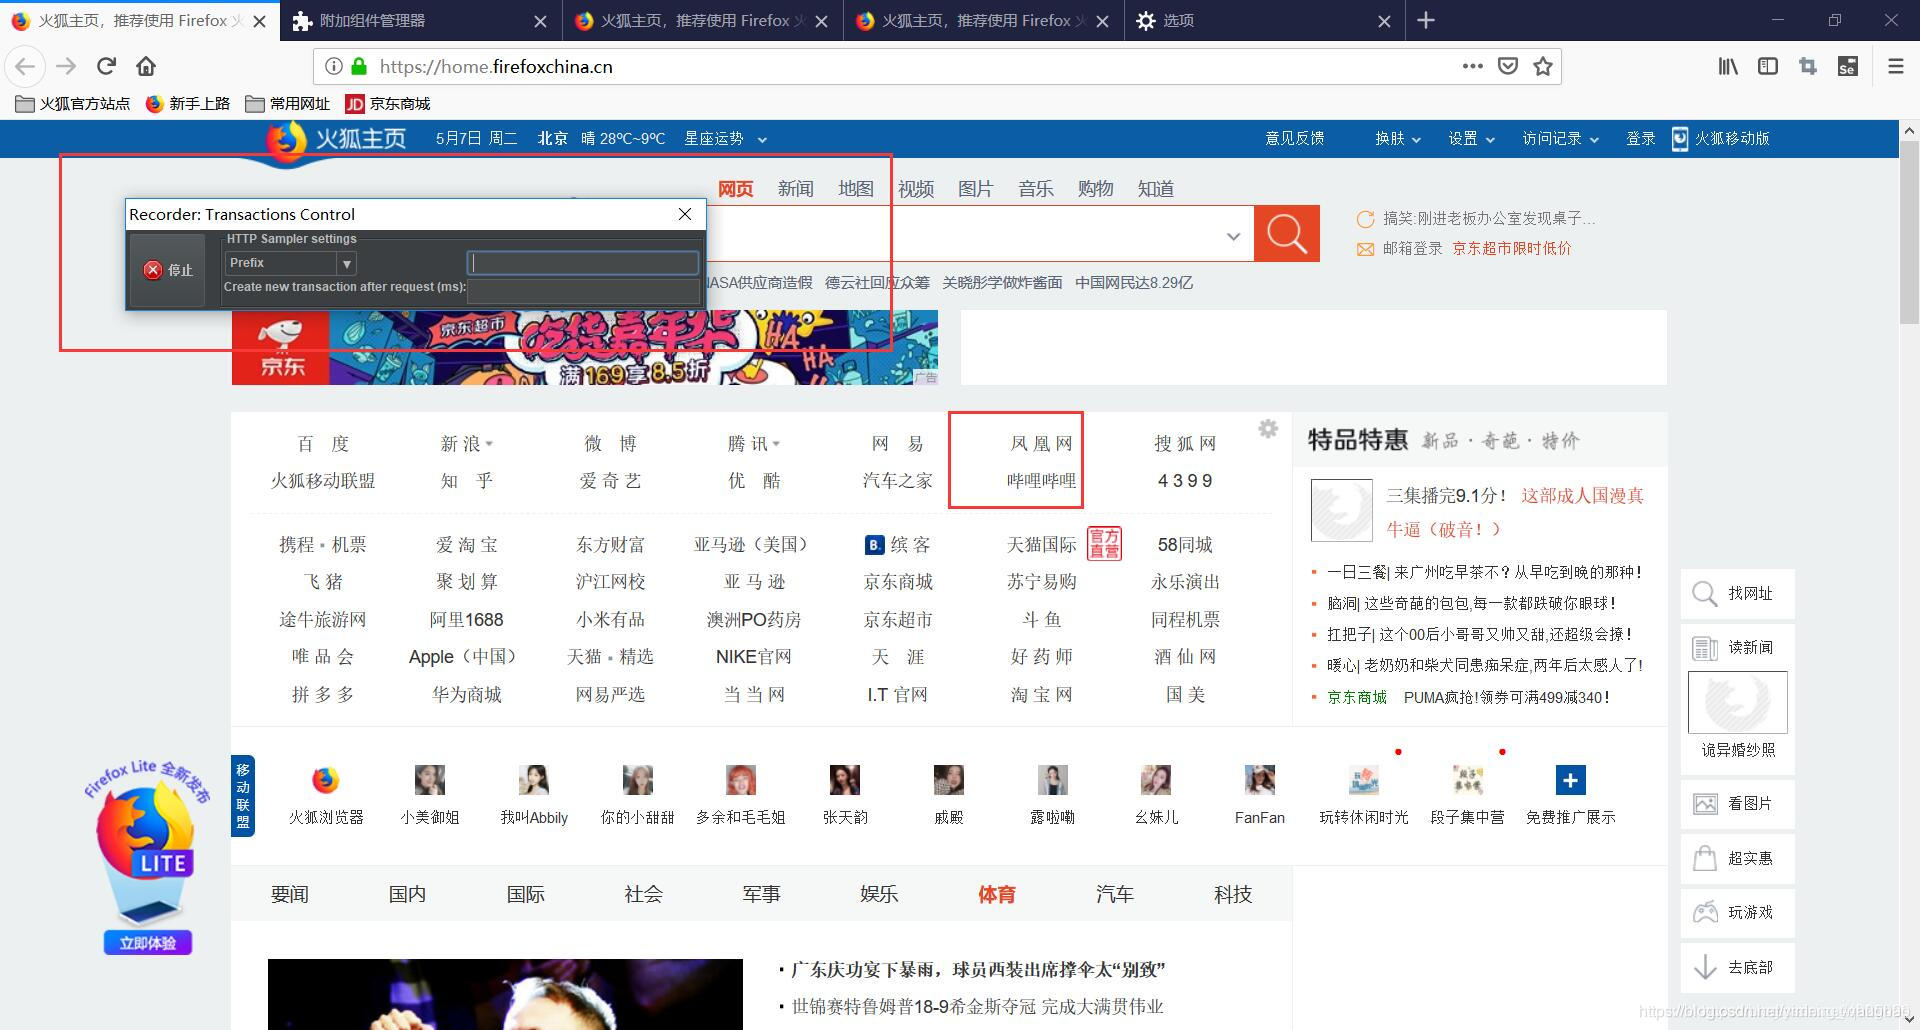Click the 火狐浏览器 Firefox icon in 移动联盟 row
Screen dimensions: 1920x1030
(325, 780)
